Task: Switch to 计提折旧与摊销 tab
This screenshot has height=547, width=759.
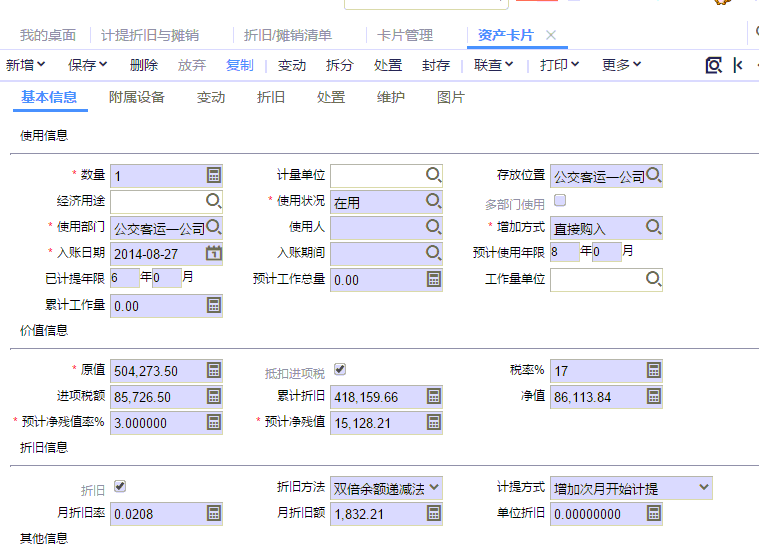Action: pos(150,35)
